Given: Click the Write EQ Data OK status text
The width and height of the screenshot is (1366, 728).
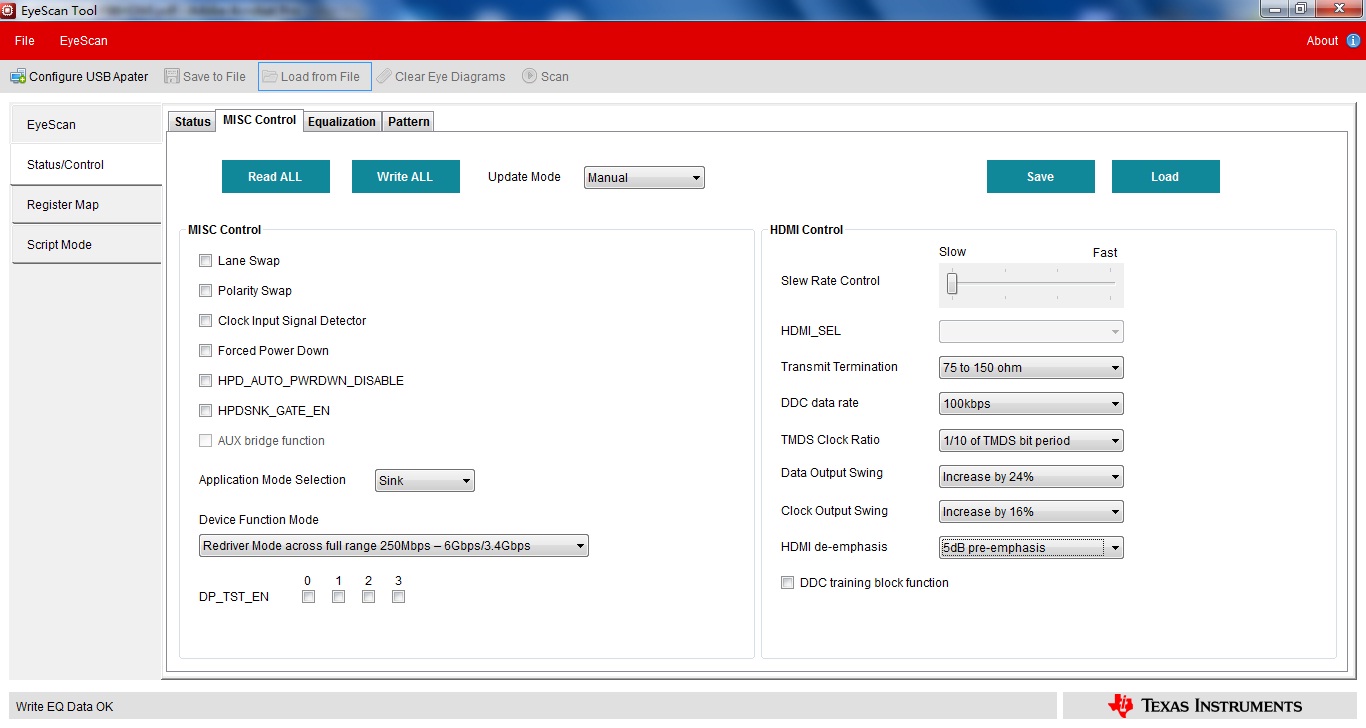Looking at the screenshot, I should coord(64,707).
